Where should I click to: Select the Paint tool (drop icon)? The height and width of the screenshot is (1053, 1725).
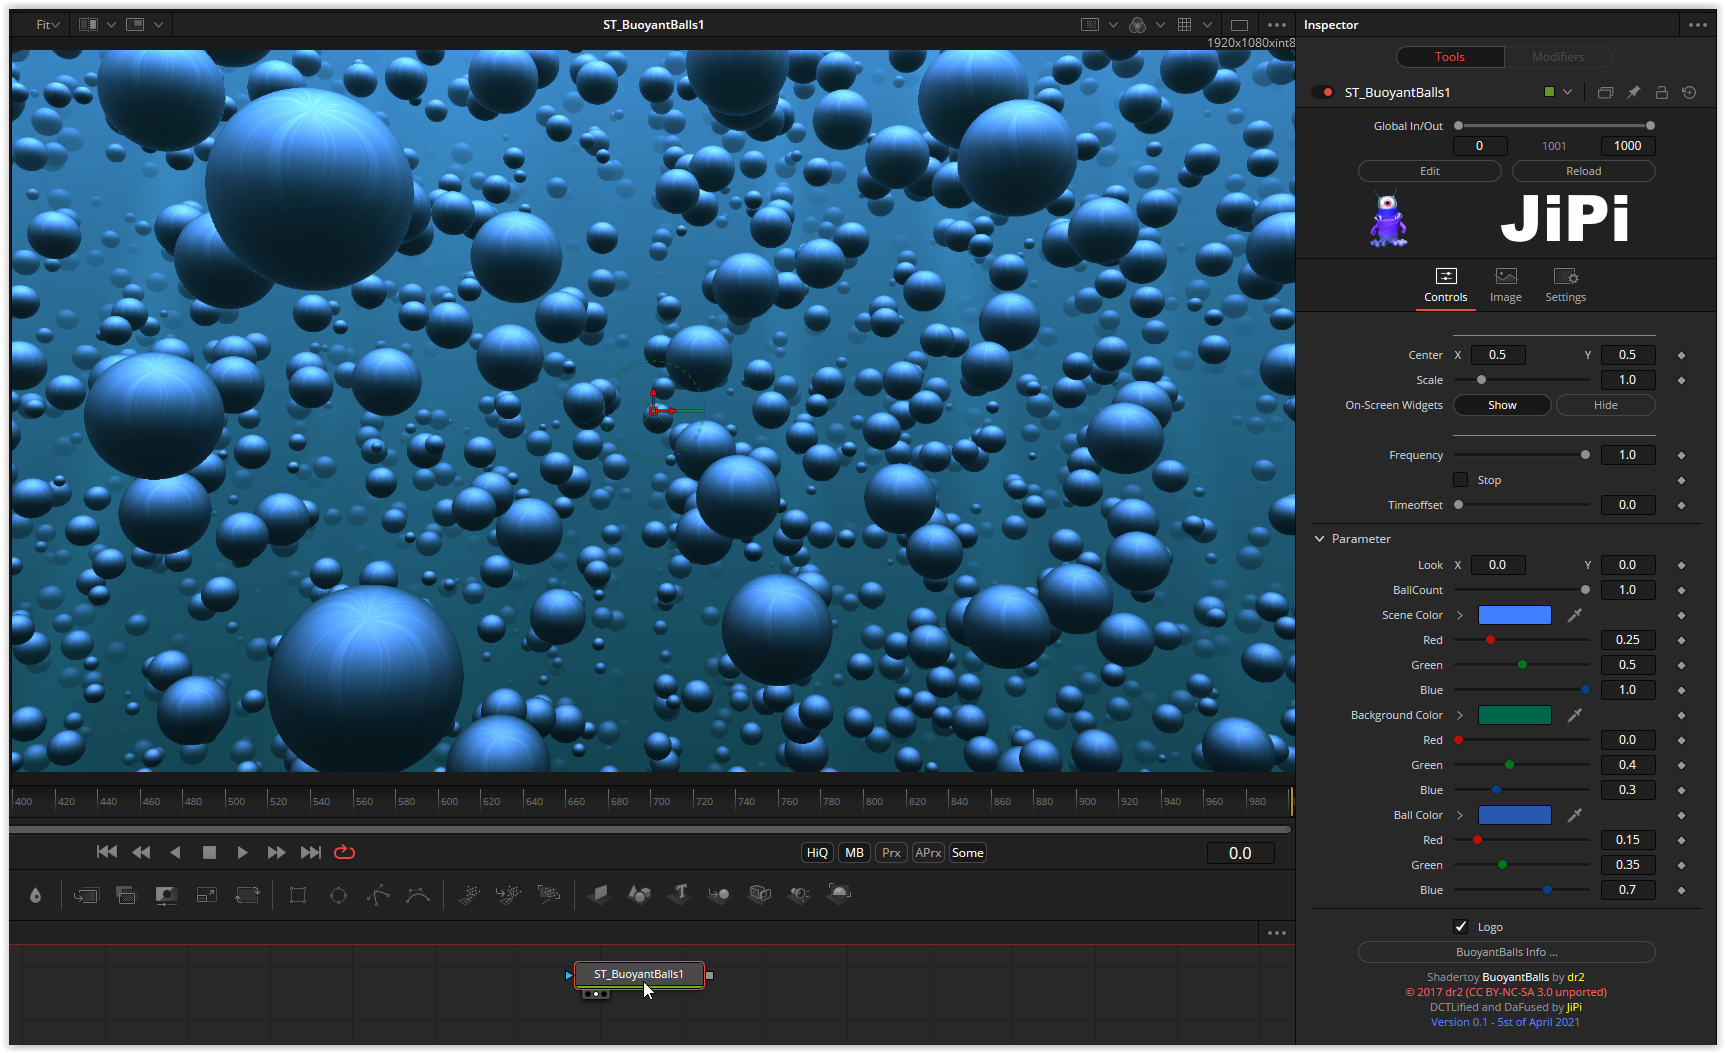35,895
